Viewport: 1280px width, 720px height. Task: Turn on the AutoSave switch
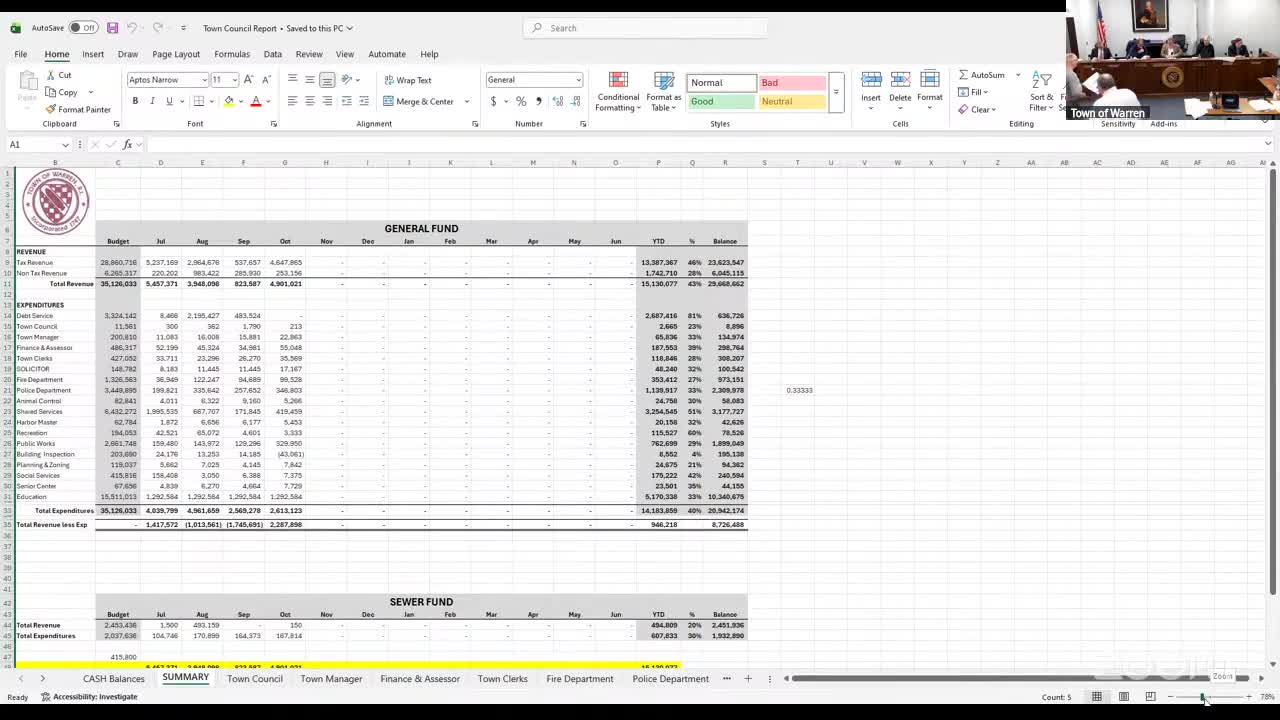point(82,28)
